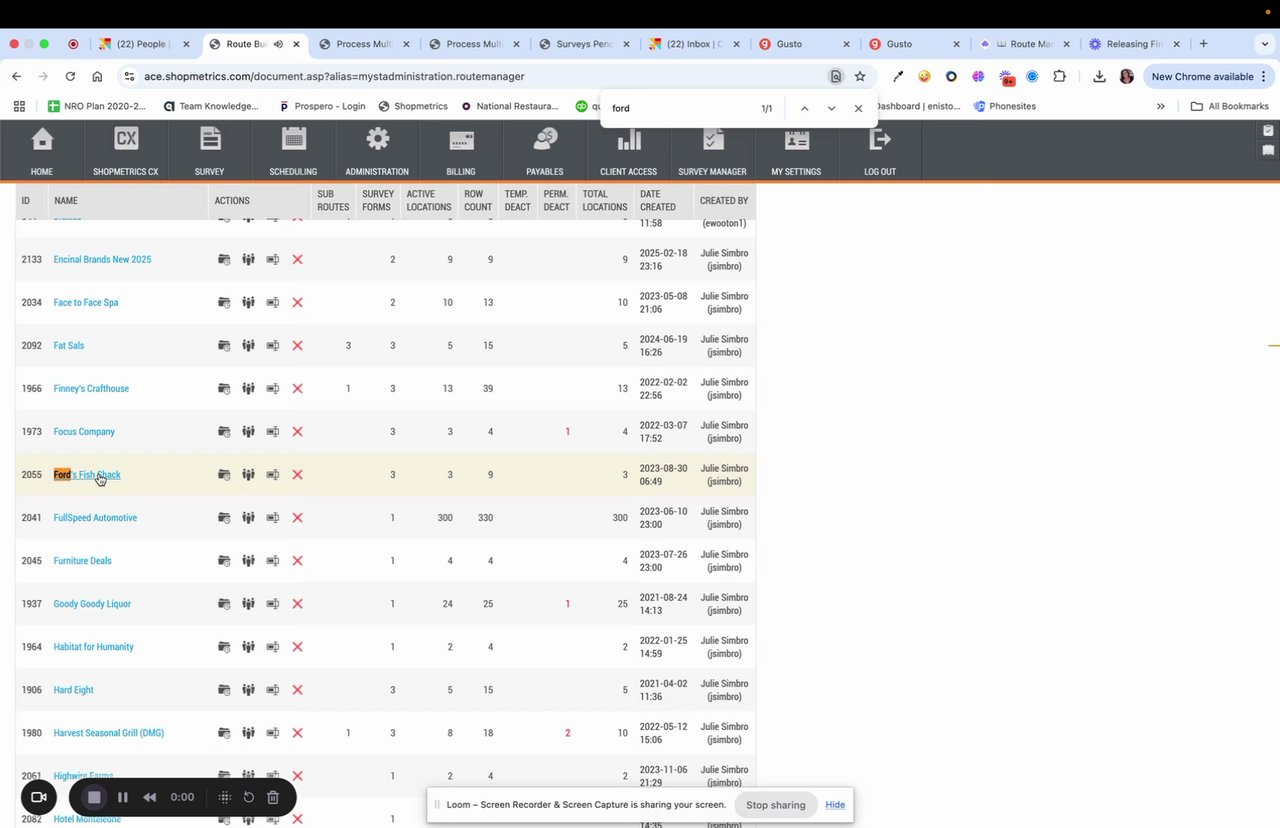
Task: Expand the bookmarks overflow chevron
Action: [x=1160, y=106]
